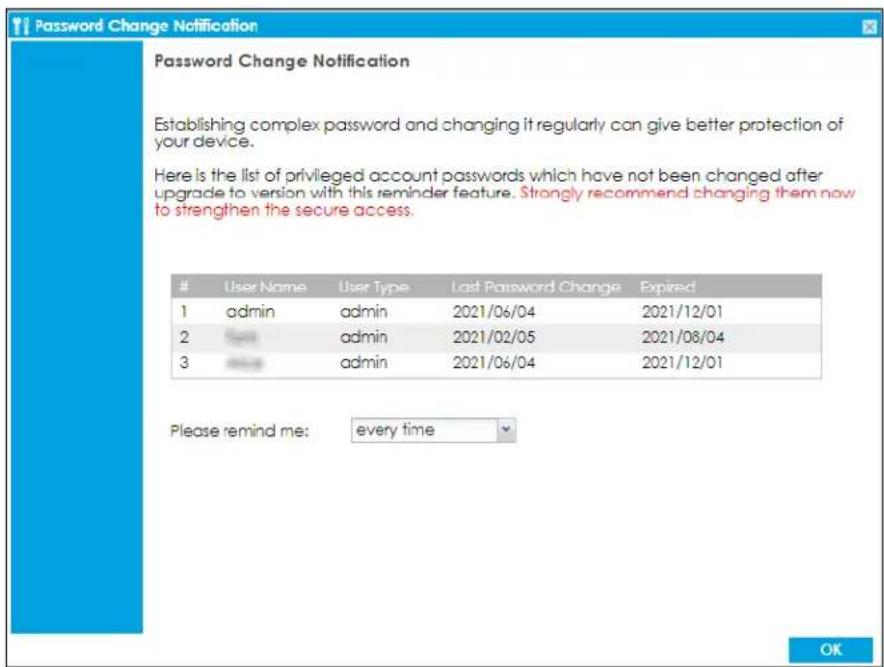This screenshot has width=884, height=667.
Task: Click row number 1 in the table
Action: [x=184, y=311]
